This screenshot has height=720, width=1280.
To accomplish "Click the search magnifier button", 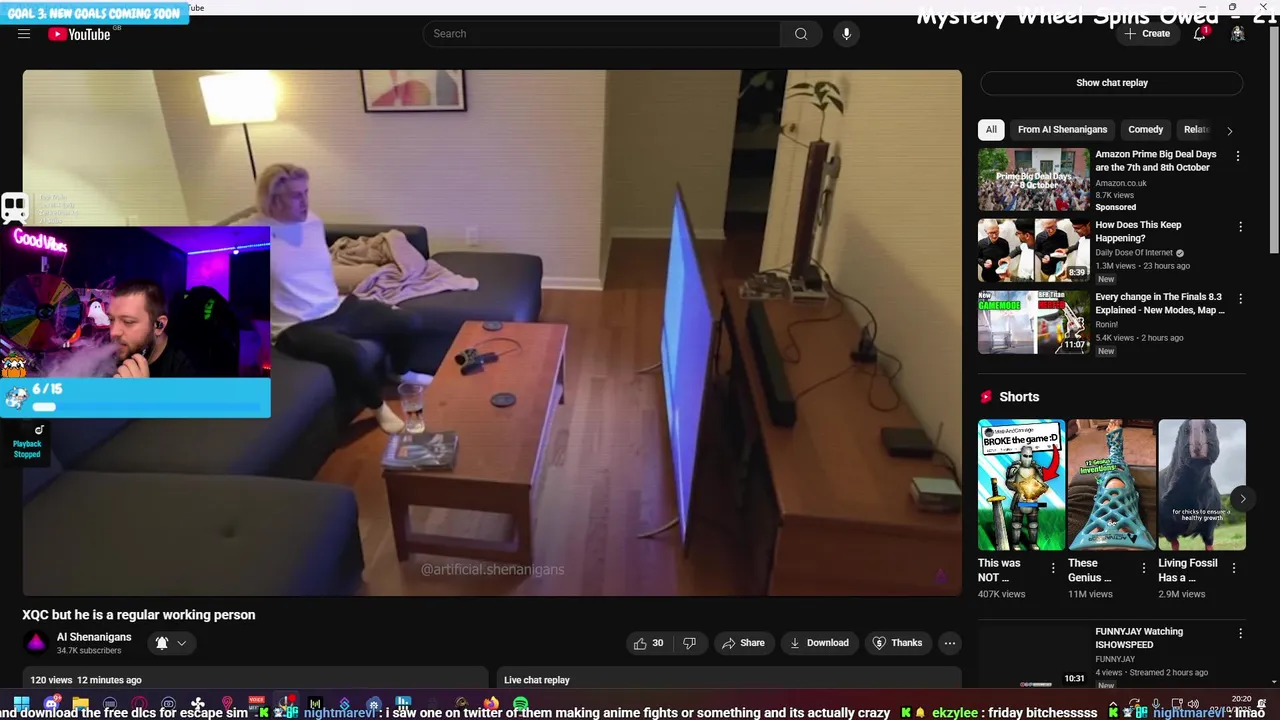I will click(801, 34).
